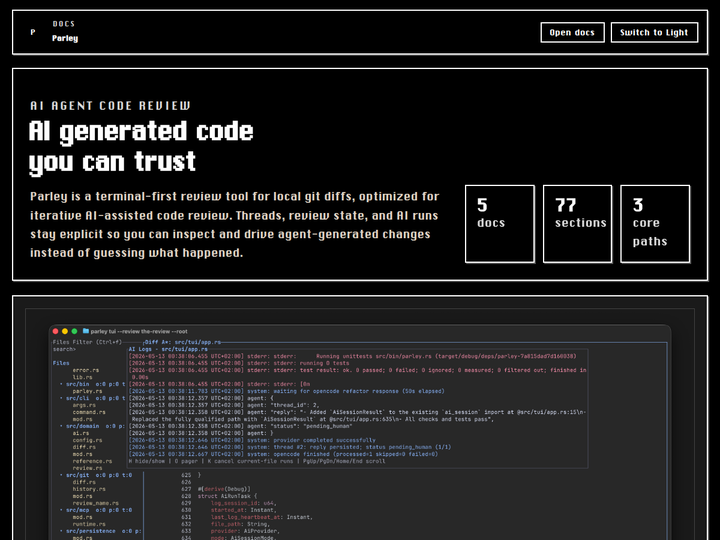Expand the src/domain folder row
This screenshot has height=540, width=720.
92,426
